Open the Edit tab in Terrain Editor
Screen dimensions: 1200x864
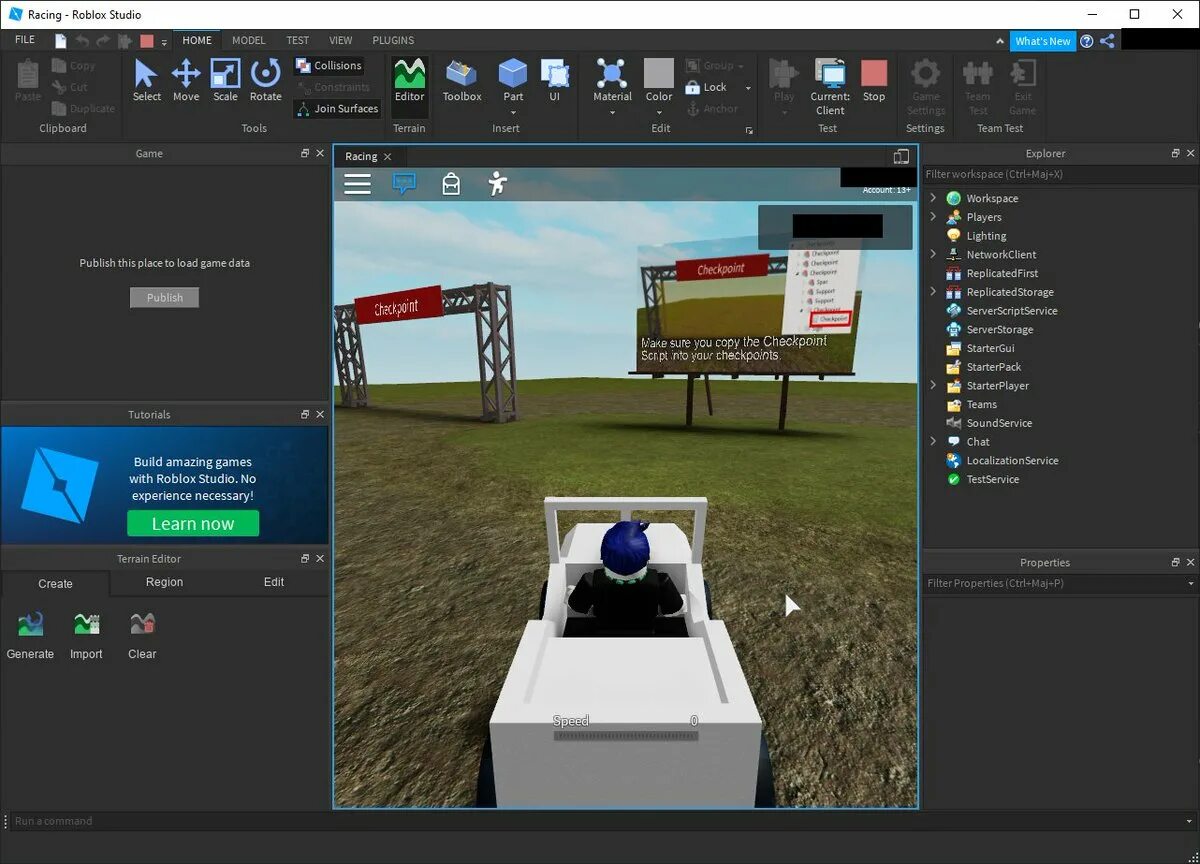(273, 582)
